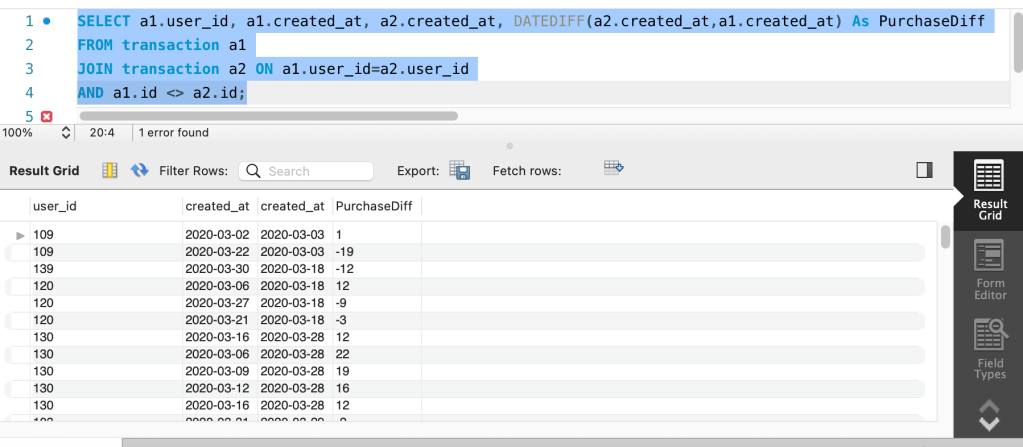Click the Export recordset to file icon
Screen dimensions: 1023x447
[459, 171]
